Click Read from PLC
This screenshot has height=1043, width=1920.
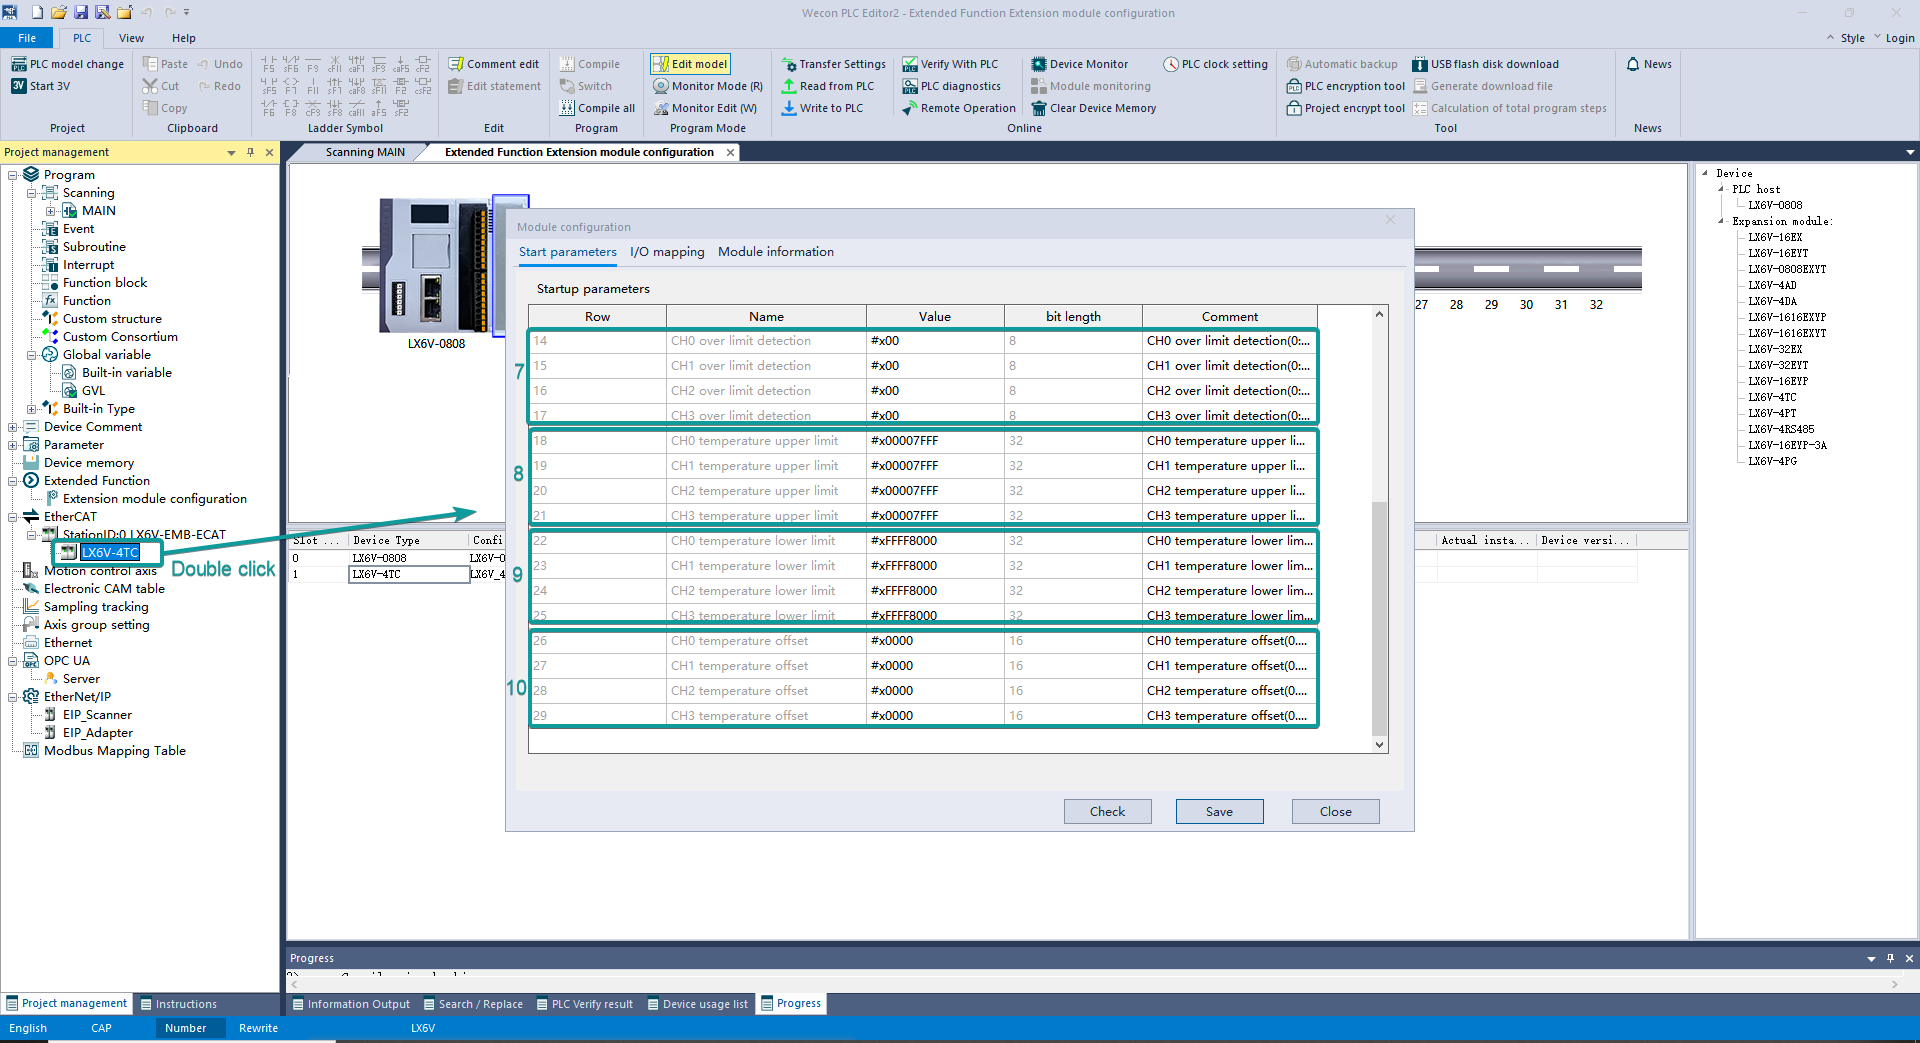(828, 86)
